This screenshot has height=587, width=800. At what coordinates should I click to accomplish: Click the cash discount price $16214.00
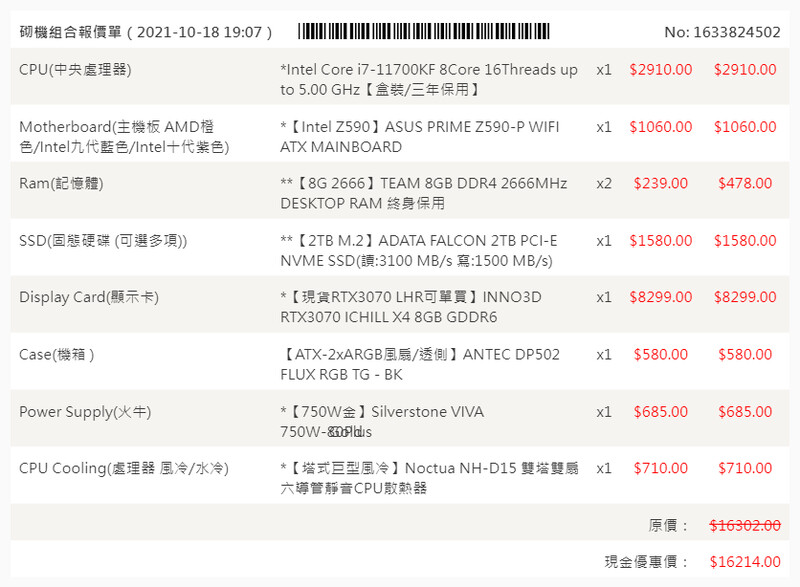745,562
